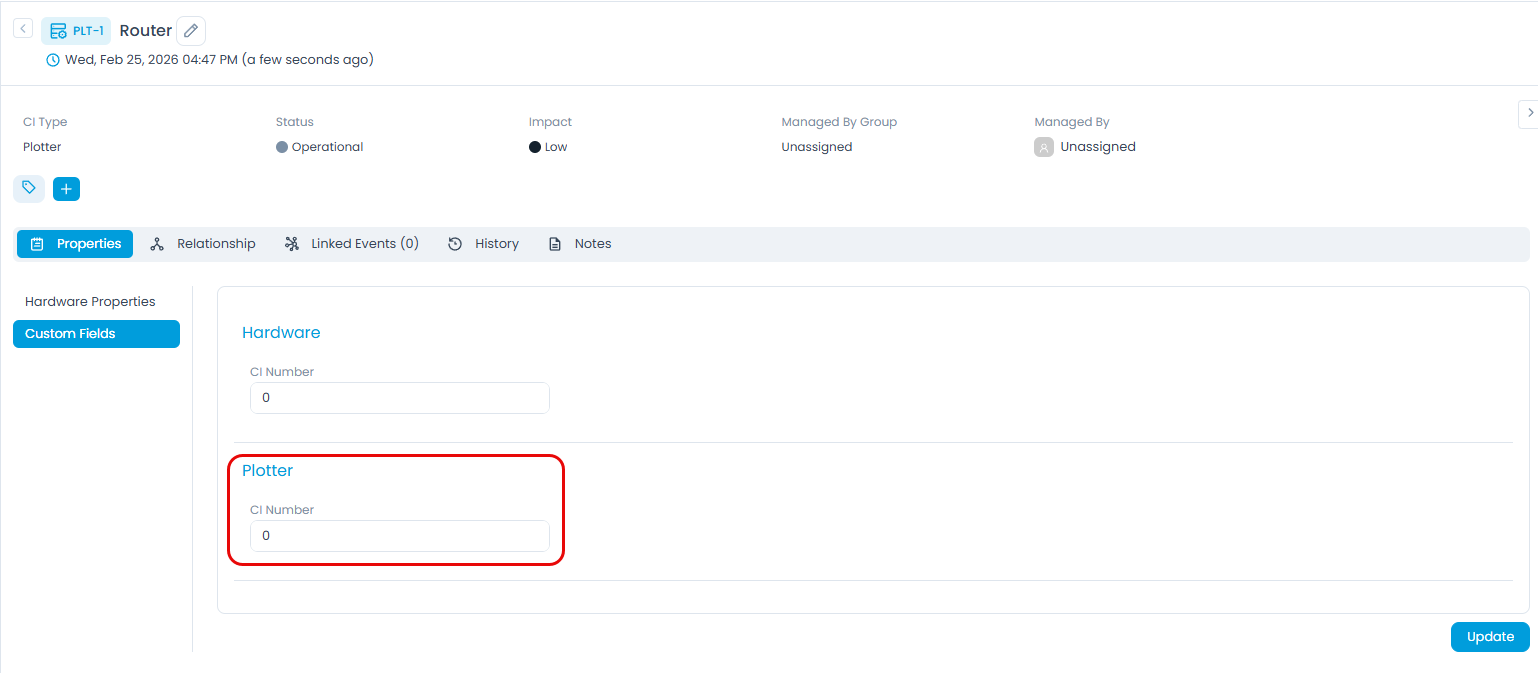The image size is (1538, 673).
Task: Go to the History tab
Action: 484,244
